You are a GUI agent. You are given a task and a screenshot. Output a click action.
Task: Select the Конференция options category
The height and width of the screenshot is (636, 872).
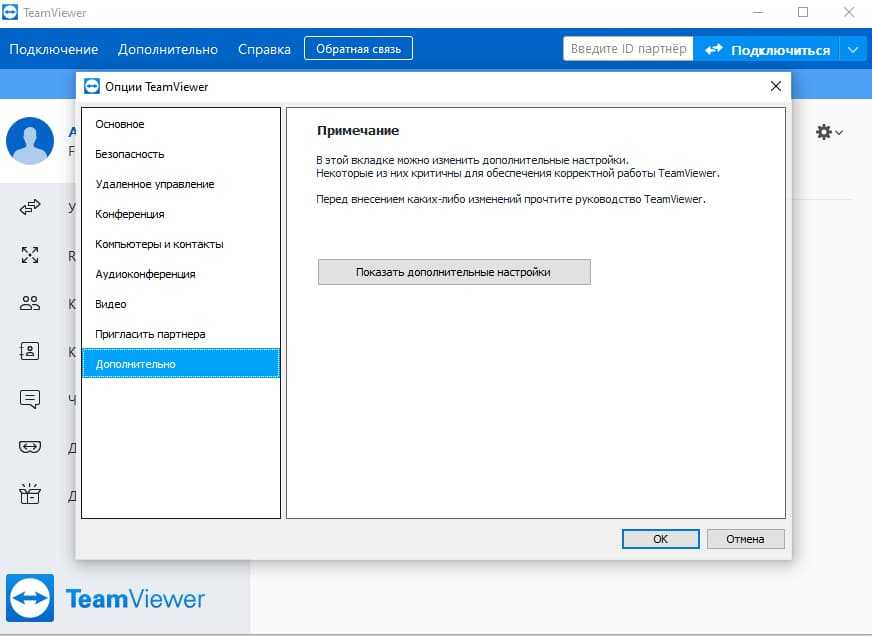[181, 214]
